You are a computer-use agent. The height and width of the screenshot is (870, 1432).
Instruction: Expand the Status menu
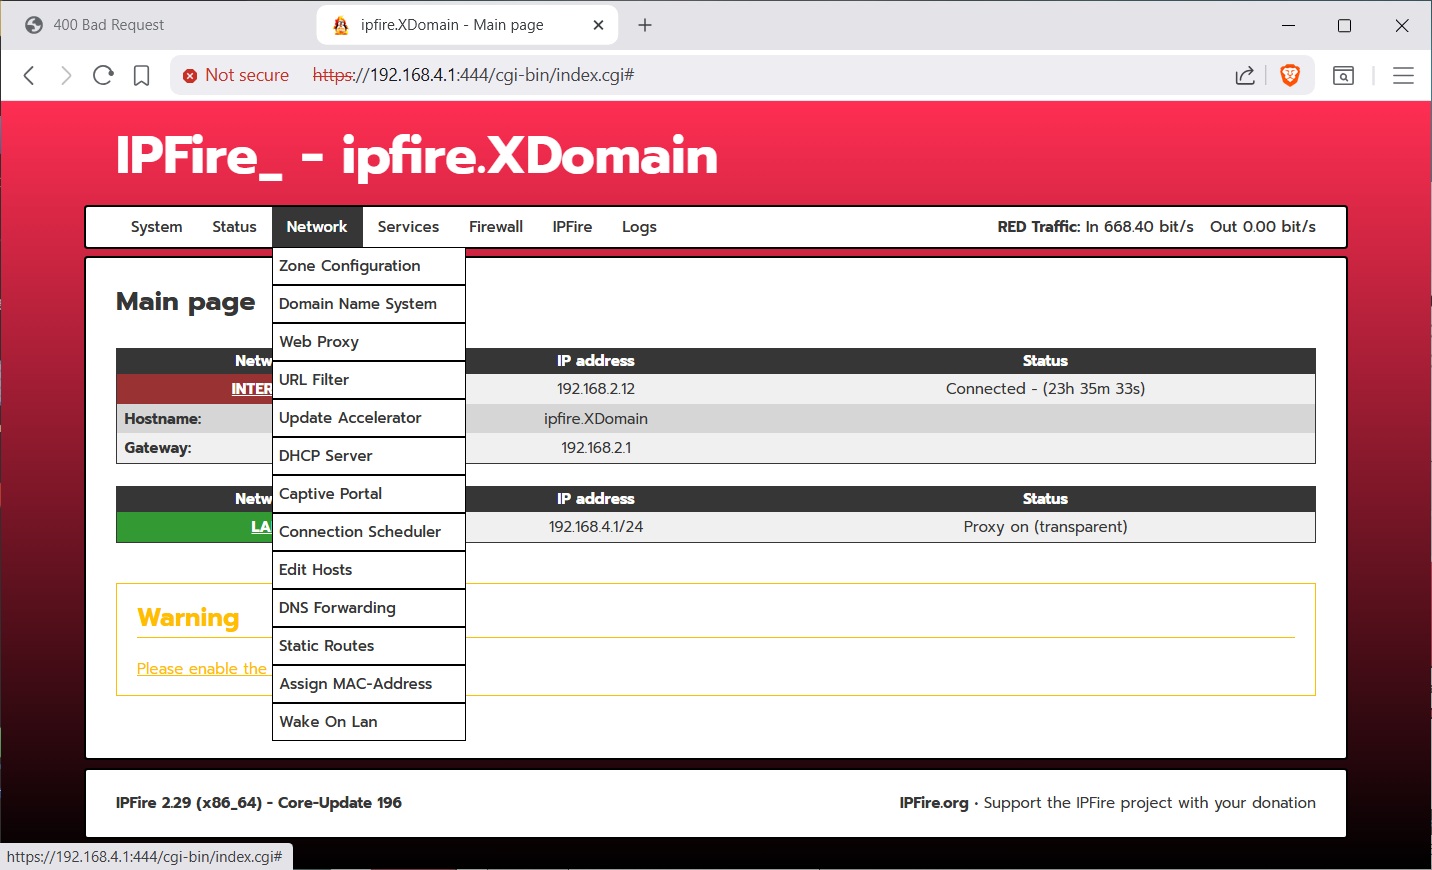(x=234, y=227)
